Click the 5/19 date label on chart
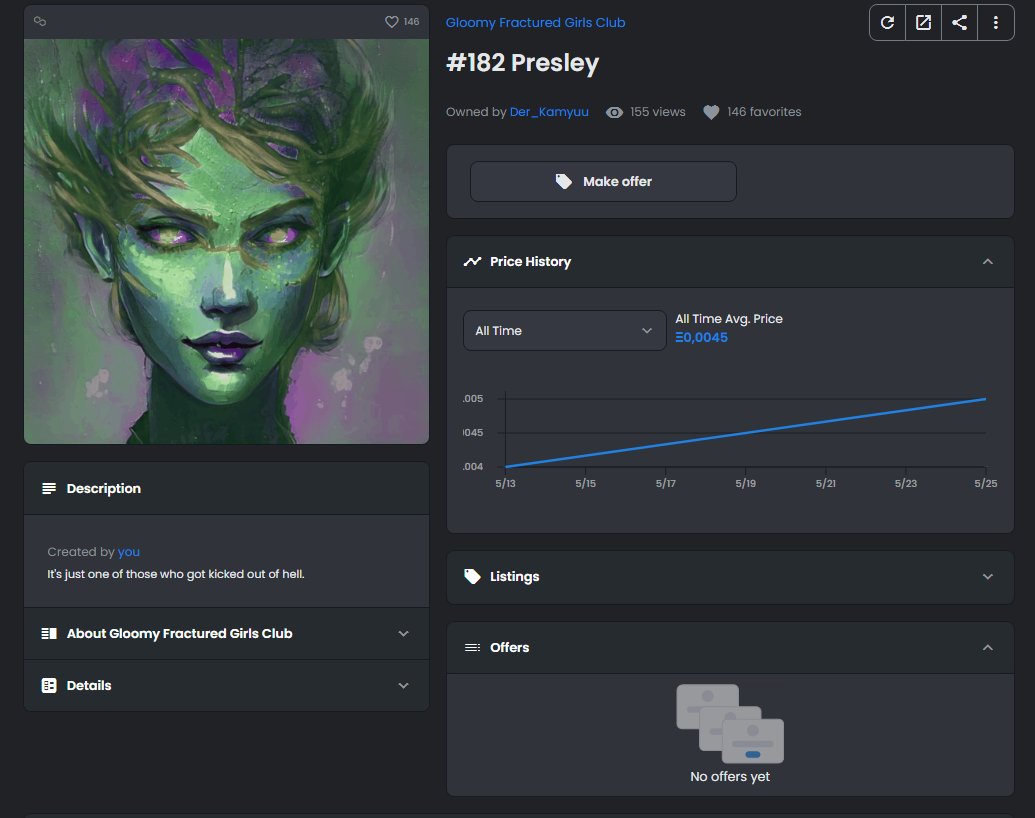The image size is (1035, 818). [745, 483]
